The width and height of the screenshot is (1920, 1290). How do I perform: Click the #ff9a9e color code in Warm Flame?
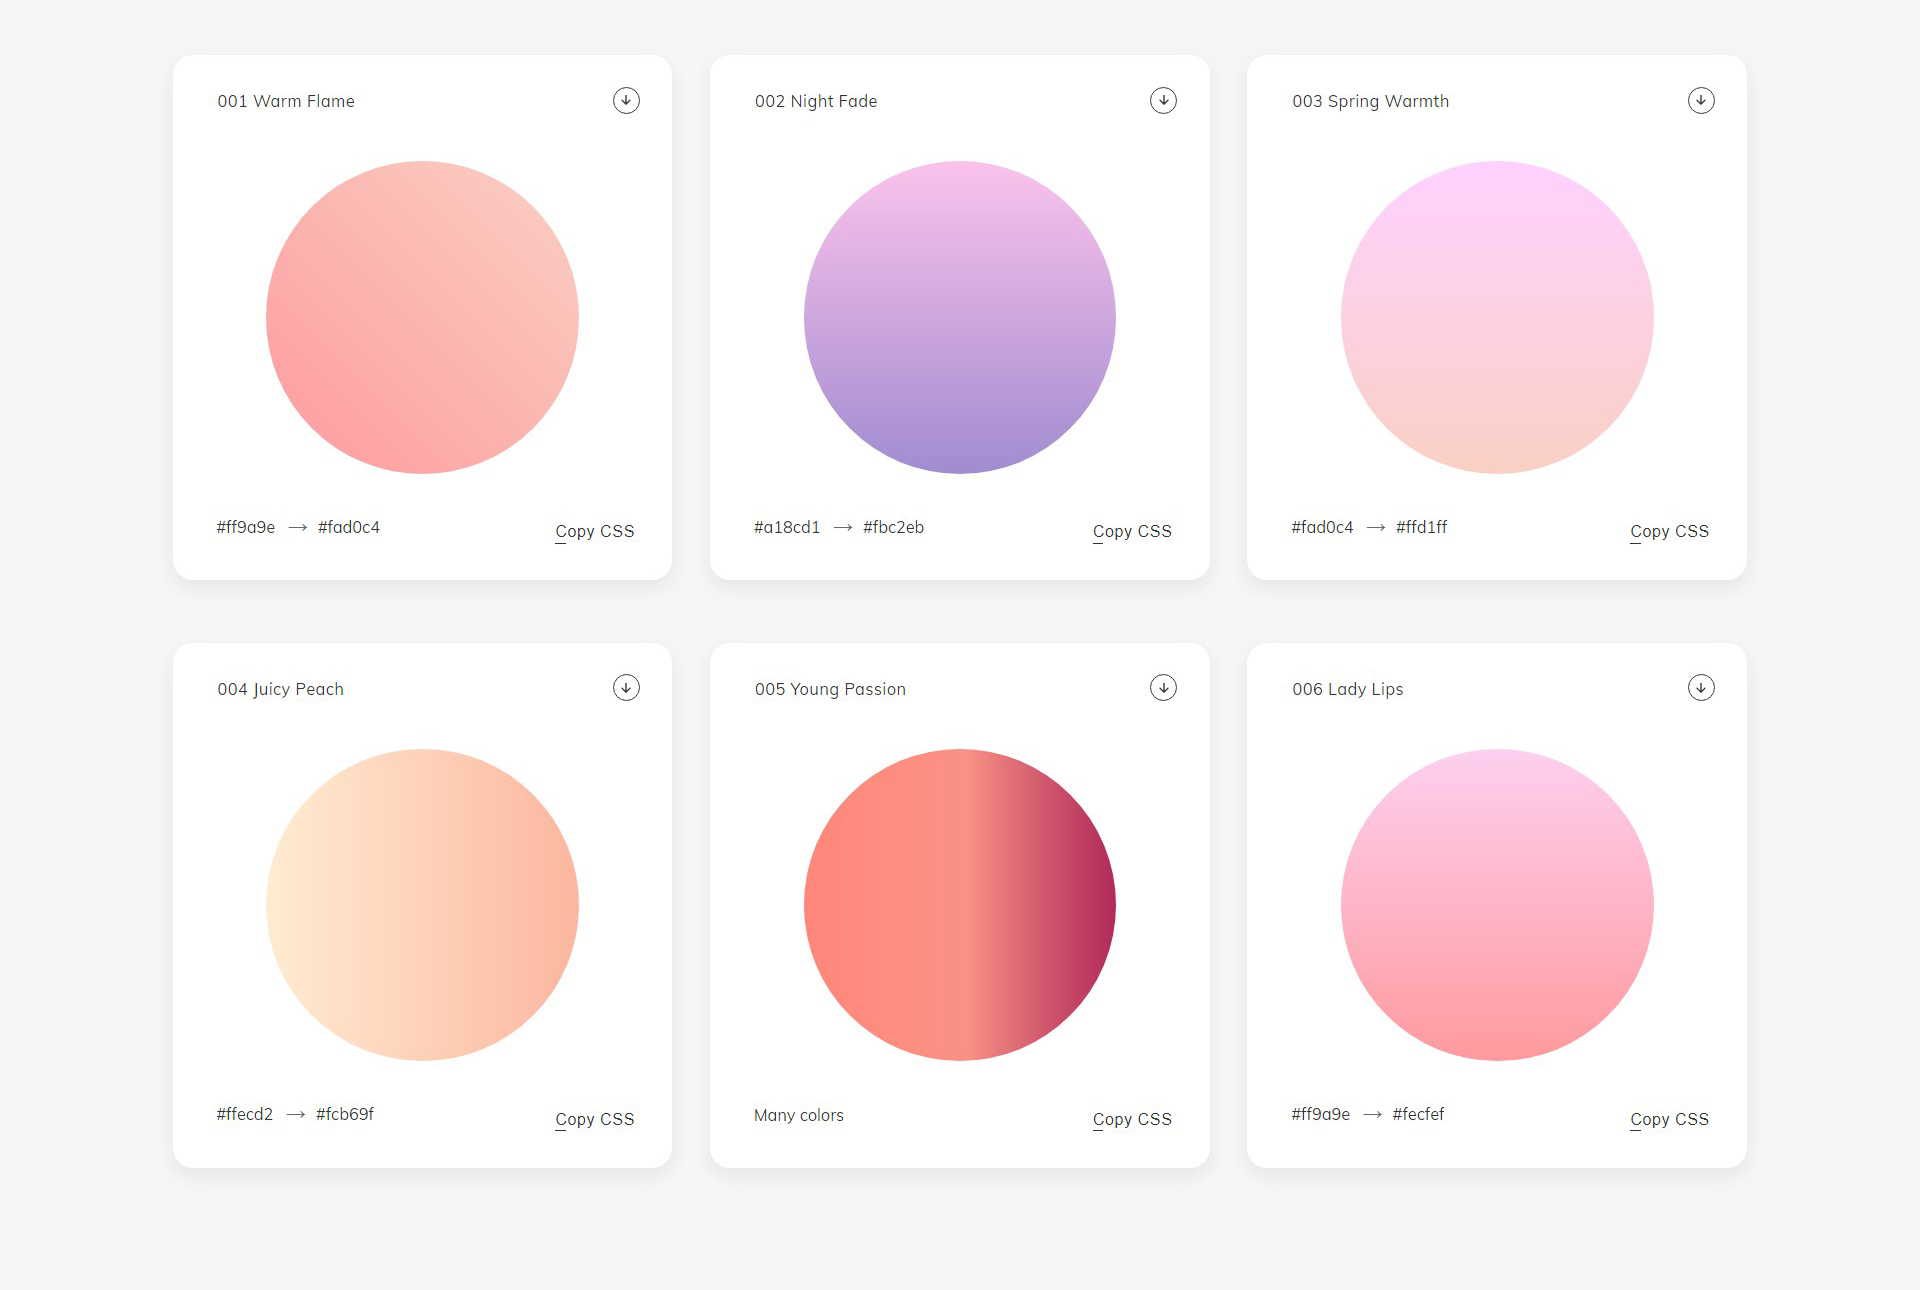click(246, 527)
